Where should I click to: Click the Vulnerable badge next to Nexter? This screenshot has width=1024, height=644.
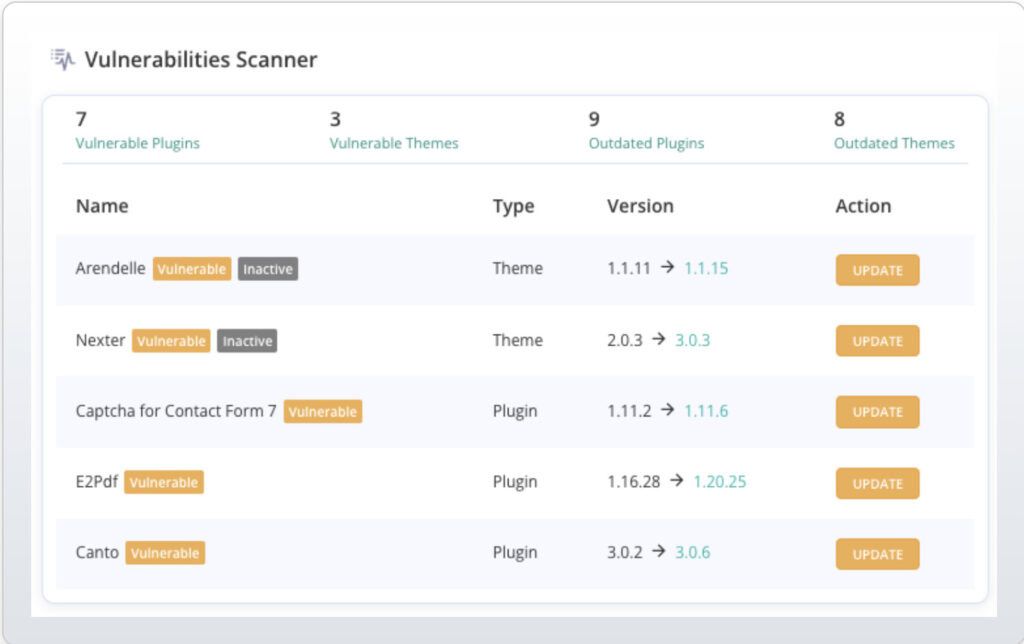click(171, 341)
